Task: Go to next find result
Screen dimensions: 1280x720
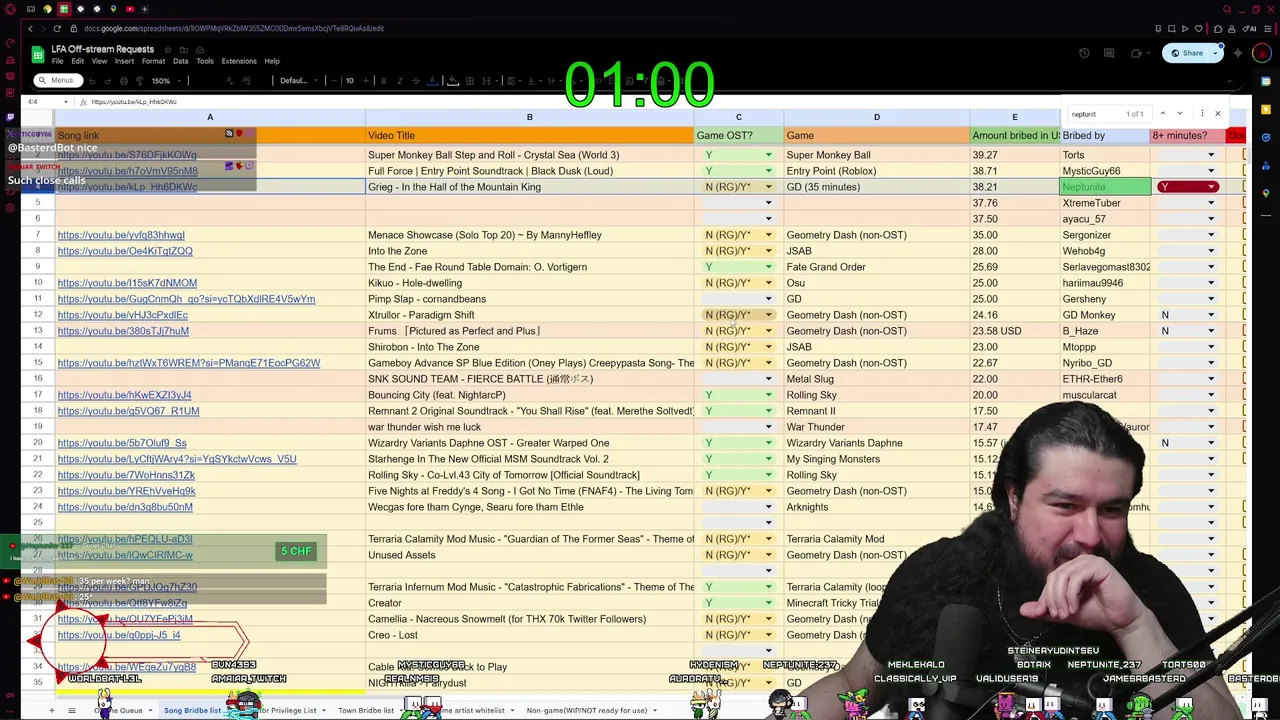Action: (1180, 113)
